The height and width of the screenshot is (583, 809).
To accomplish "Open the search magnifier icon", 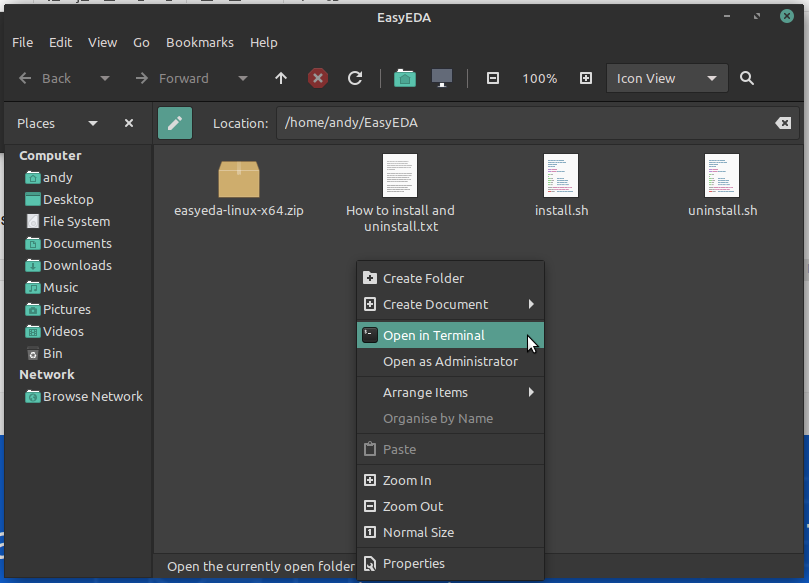I will pos(747,78).
